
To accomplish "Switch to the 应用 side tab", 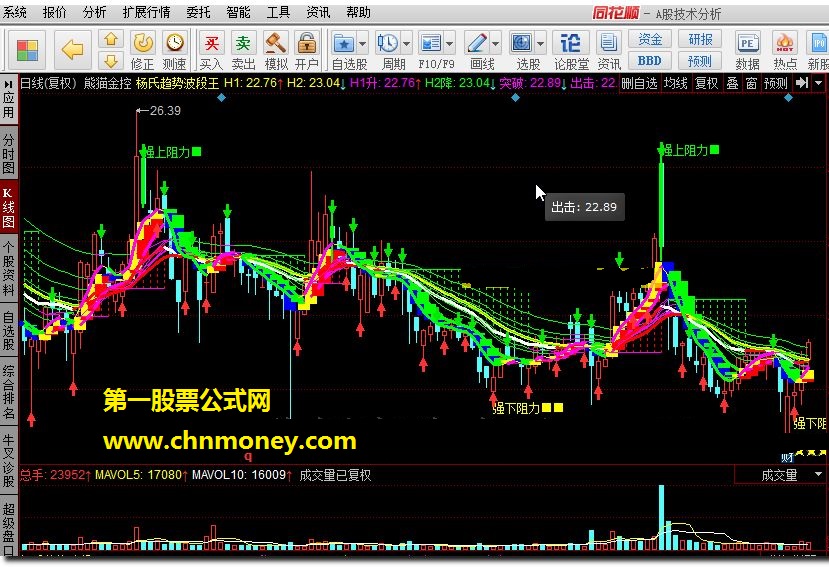I will (8, 98).
